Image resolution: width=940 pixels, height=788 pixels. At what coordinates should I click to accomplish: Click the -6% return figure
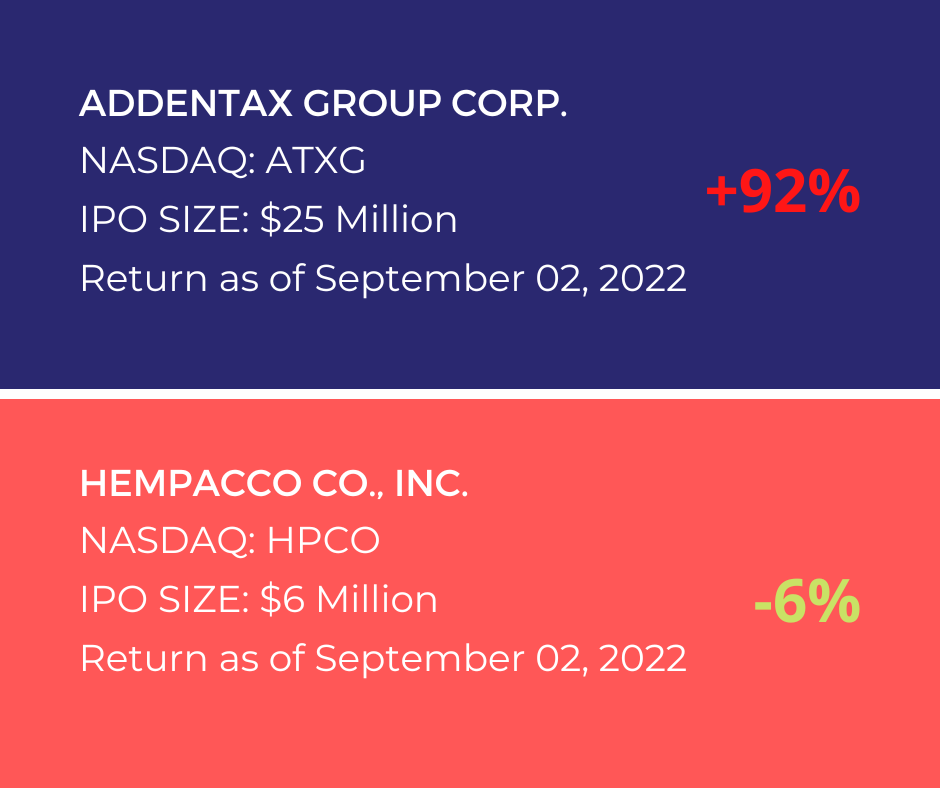[807, 602]
